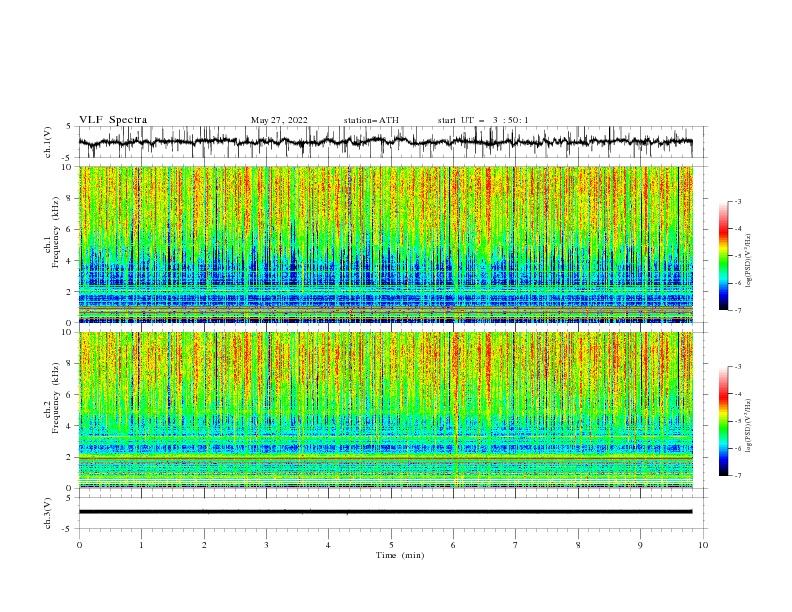Click the time axis tick label "7"
Viewport: 792px width, 612px height.
516,545
